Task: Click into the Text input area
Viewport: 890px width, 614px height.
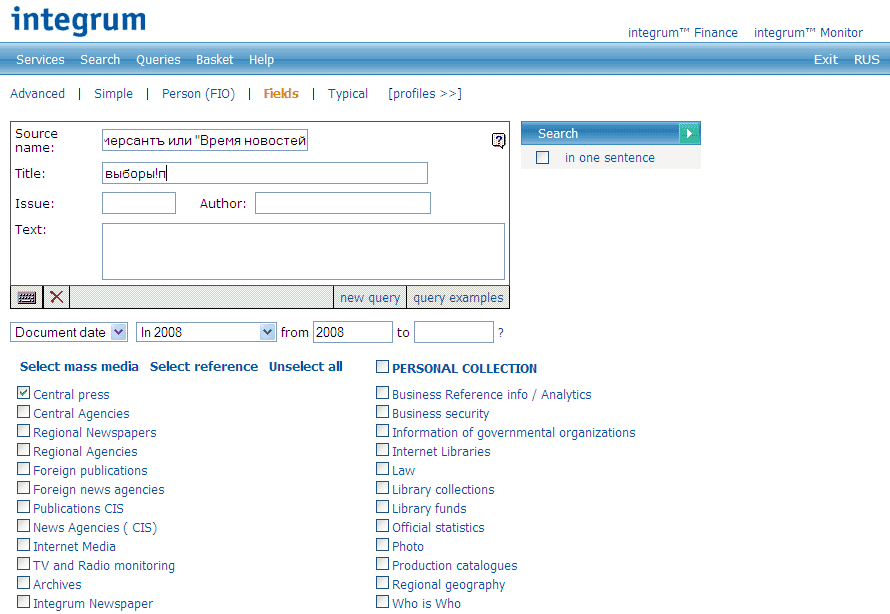Action: 303,251
